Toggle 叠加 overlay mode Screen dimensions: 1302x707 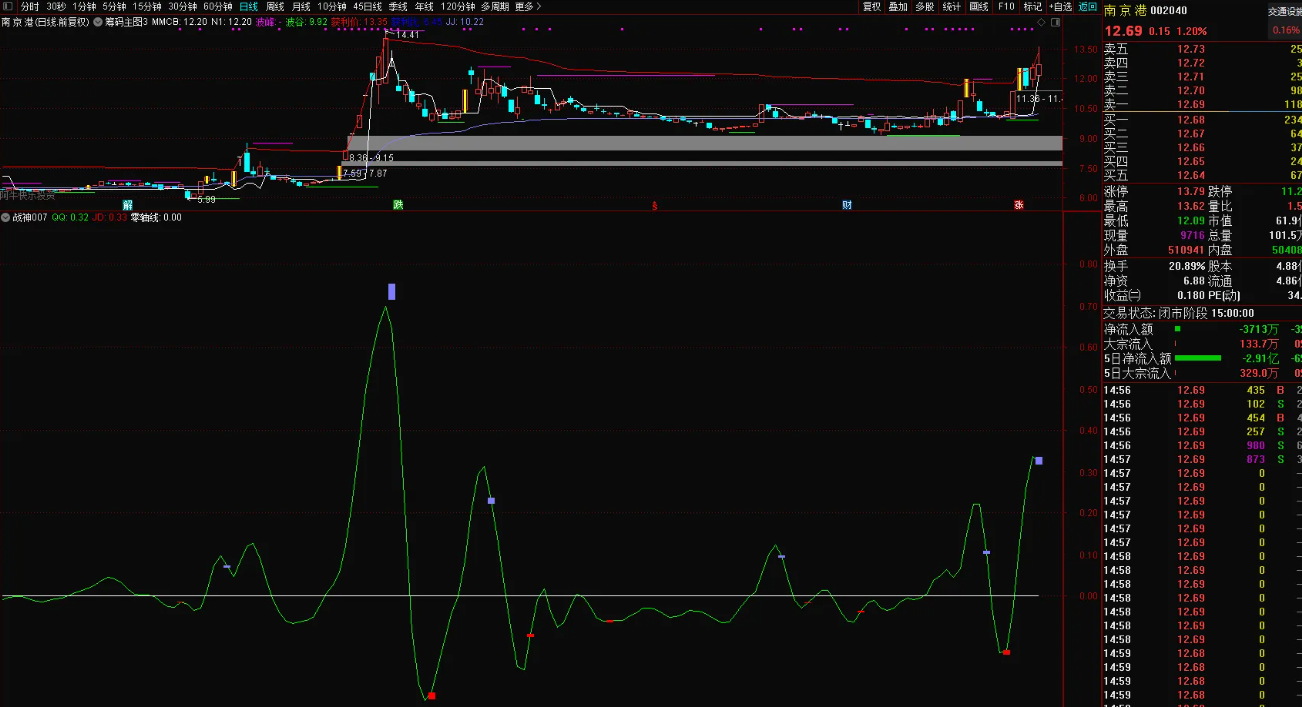pos(898,6)
